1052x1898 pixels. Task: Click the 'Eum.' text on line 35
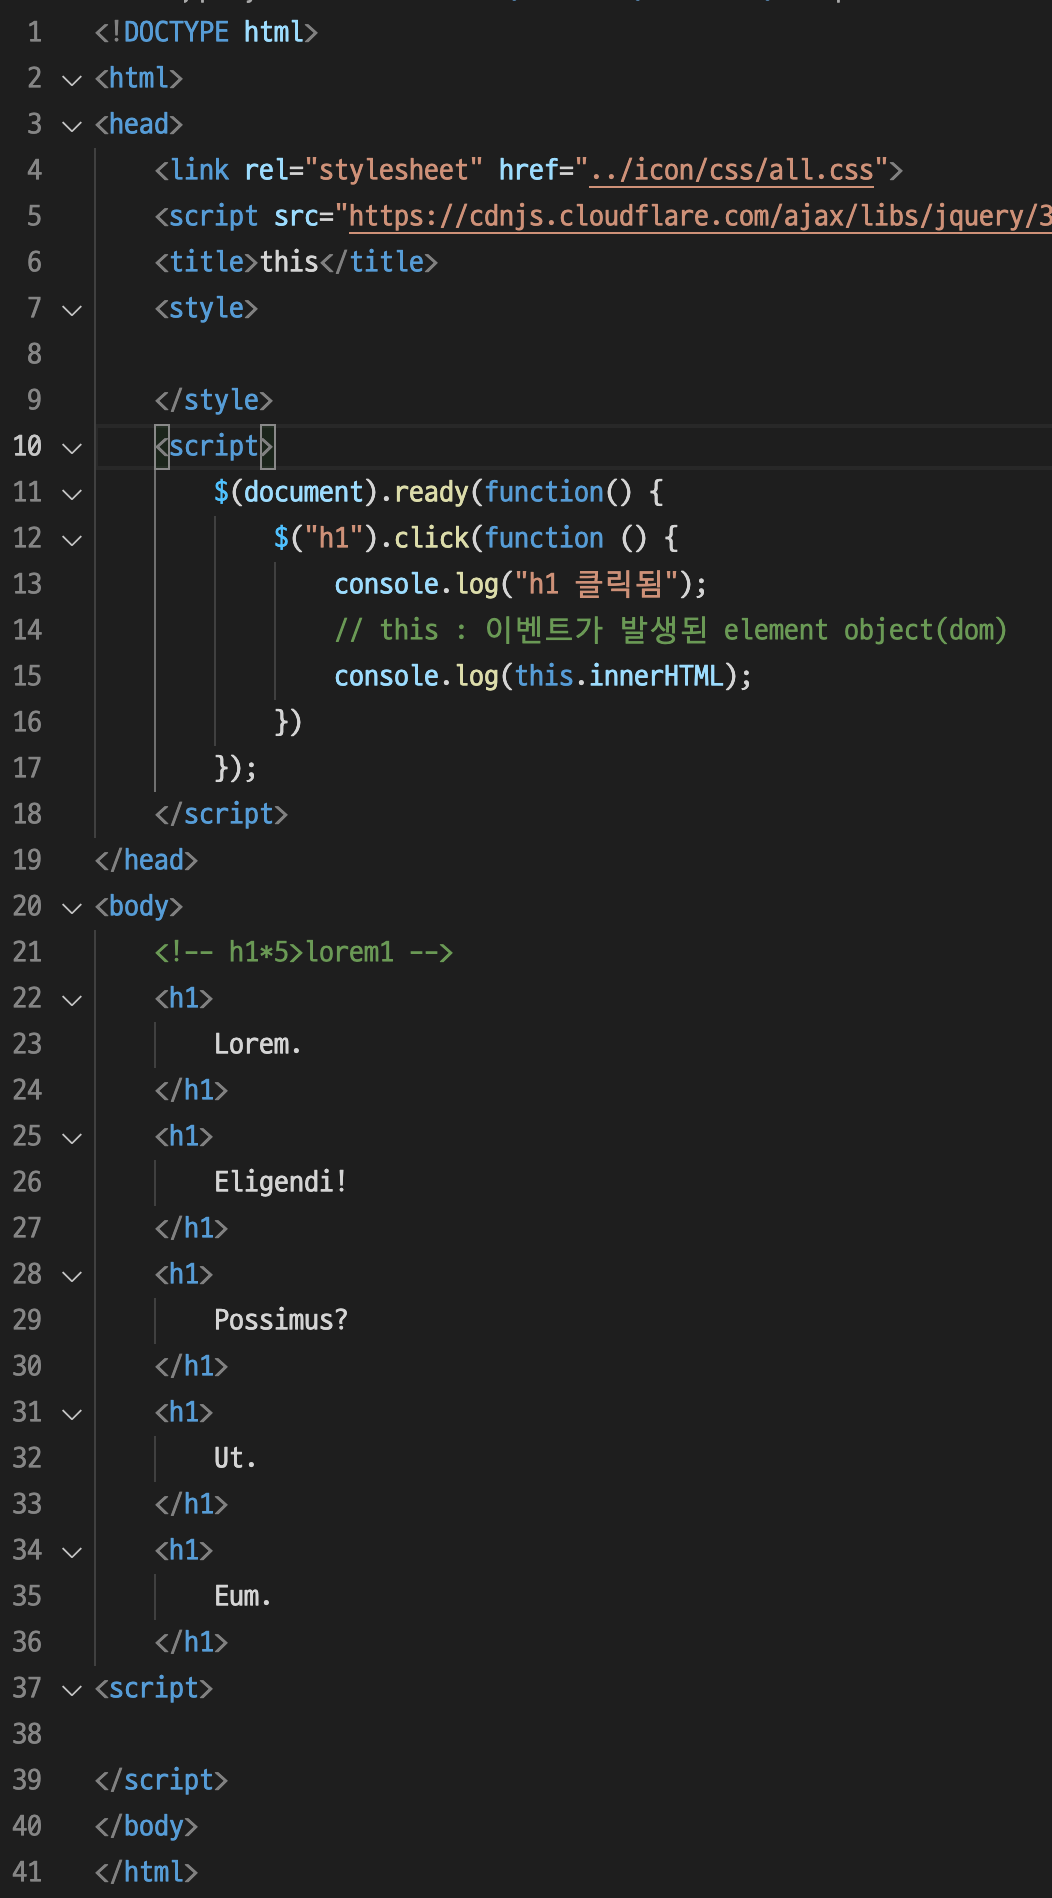click(x=243, y=1596)
